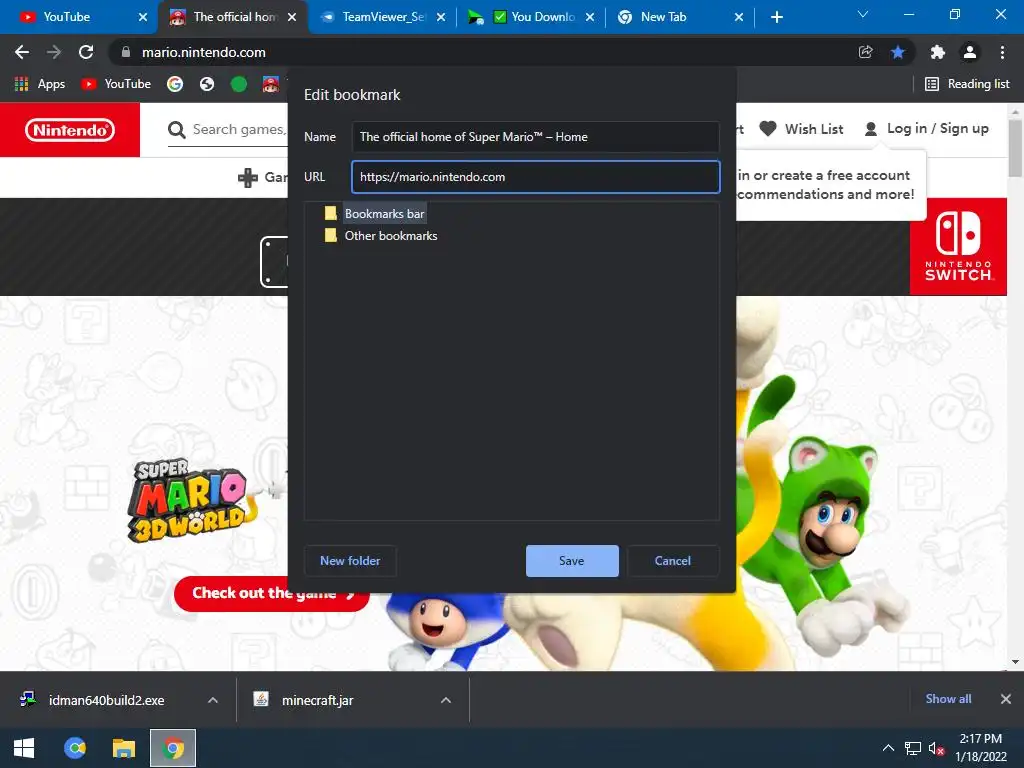Open the Extensions puzzle icon
The image size is (1024, 768).
click(x=938, y=52)
